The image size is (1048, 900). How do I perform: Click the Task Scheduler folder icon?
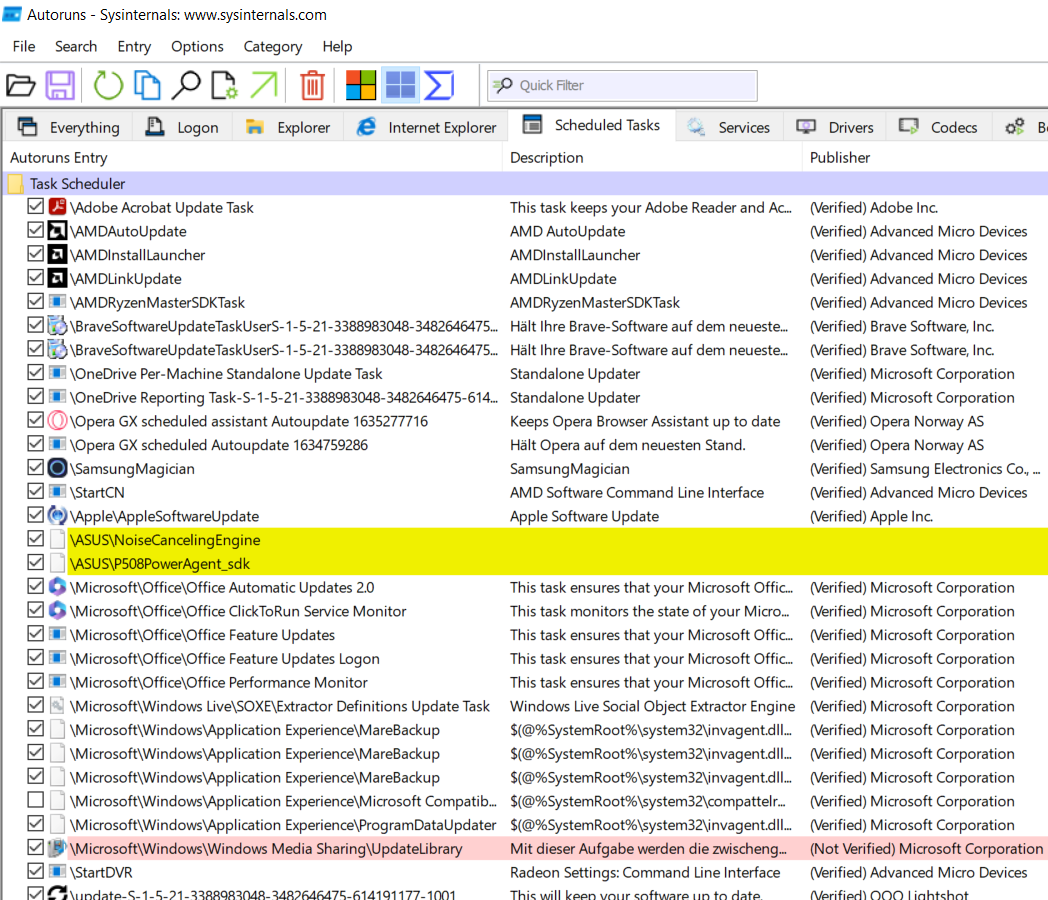(x=16, y=184)
